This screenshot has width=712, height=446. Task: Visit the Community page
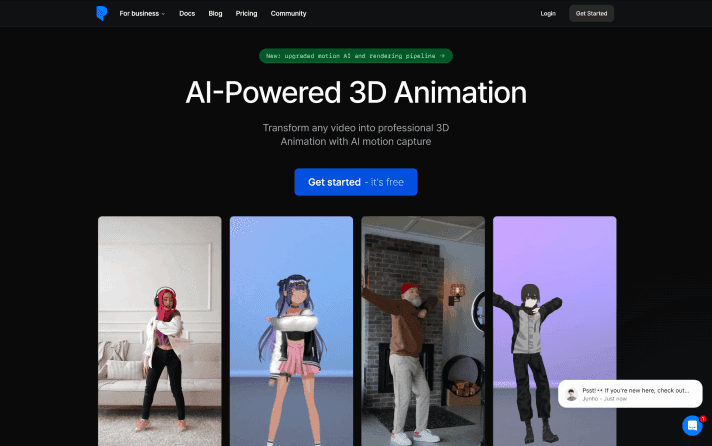coord(288,14)
